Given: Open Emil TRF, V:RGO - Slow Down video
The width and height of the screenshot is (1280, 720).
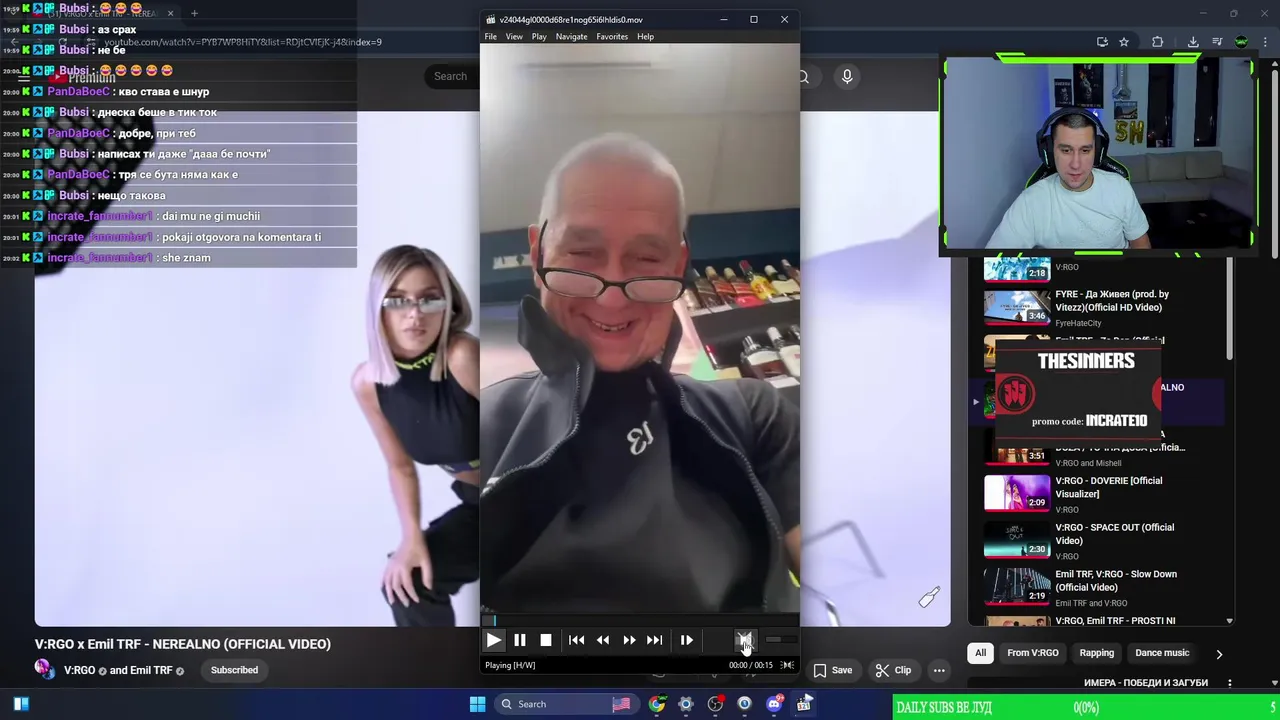Looking at the screenshot, I should [1116, 580].
